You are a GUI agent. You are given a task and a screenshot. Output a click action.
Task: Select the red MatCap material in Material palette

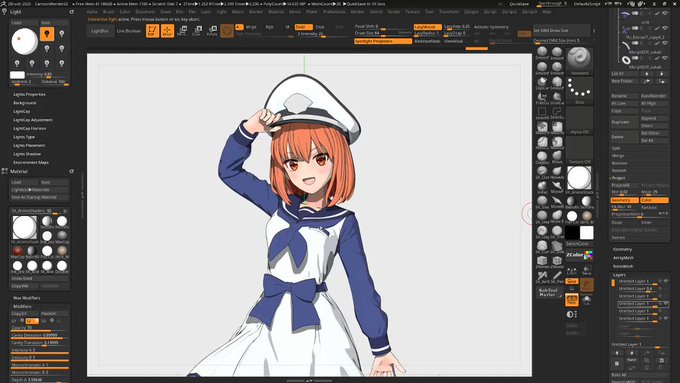[x=17, y=251]
